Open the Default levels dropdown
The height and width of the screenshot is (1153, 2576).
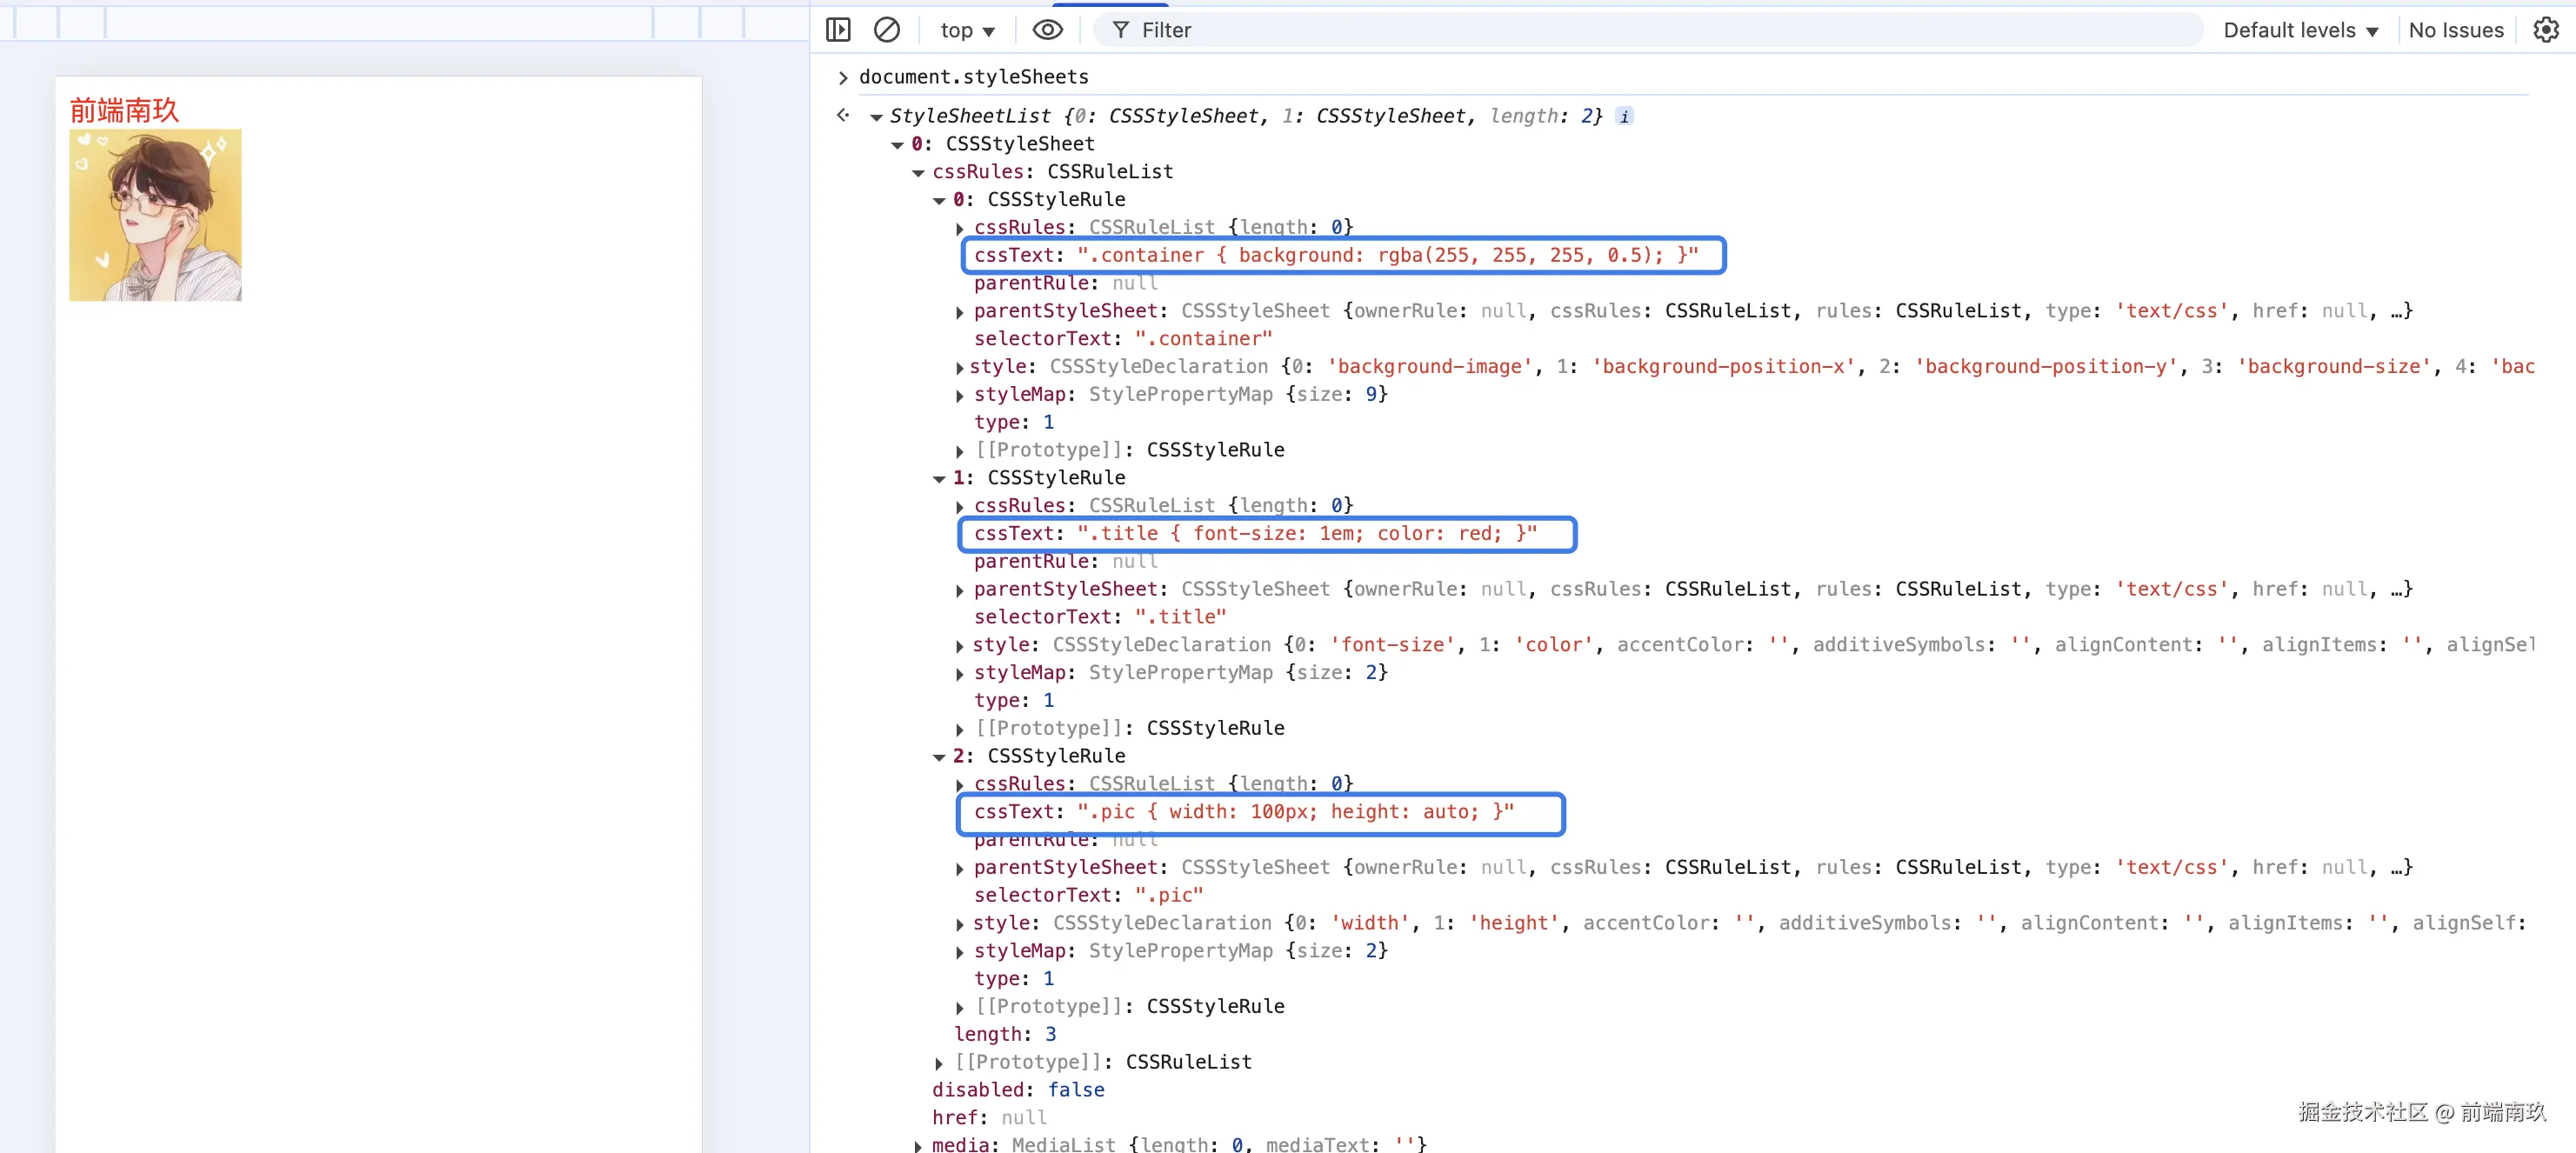point(2300,30)
